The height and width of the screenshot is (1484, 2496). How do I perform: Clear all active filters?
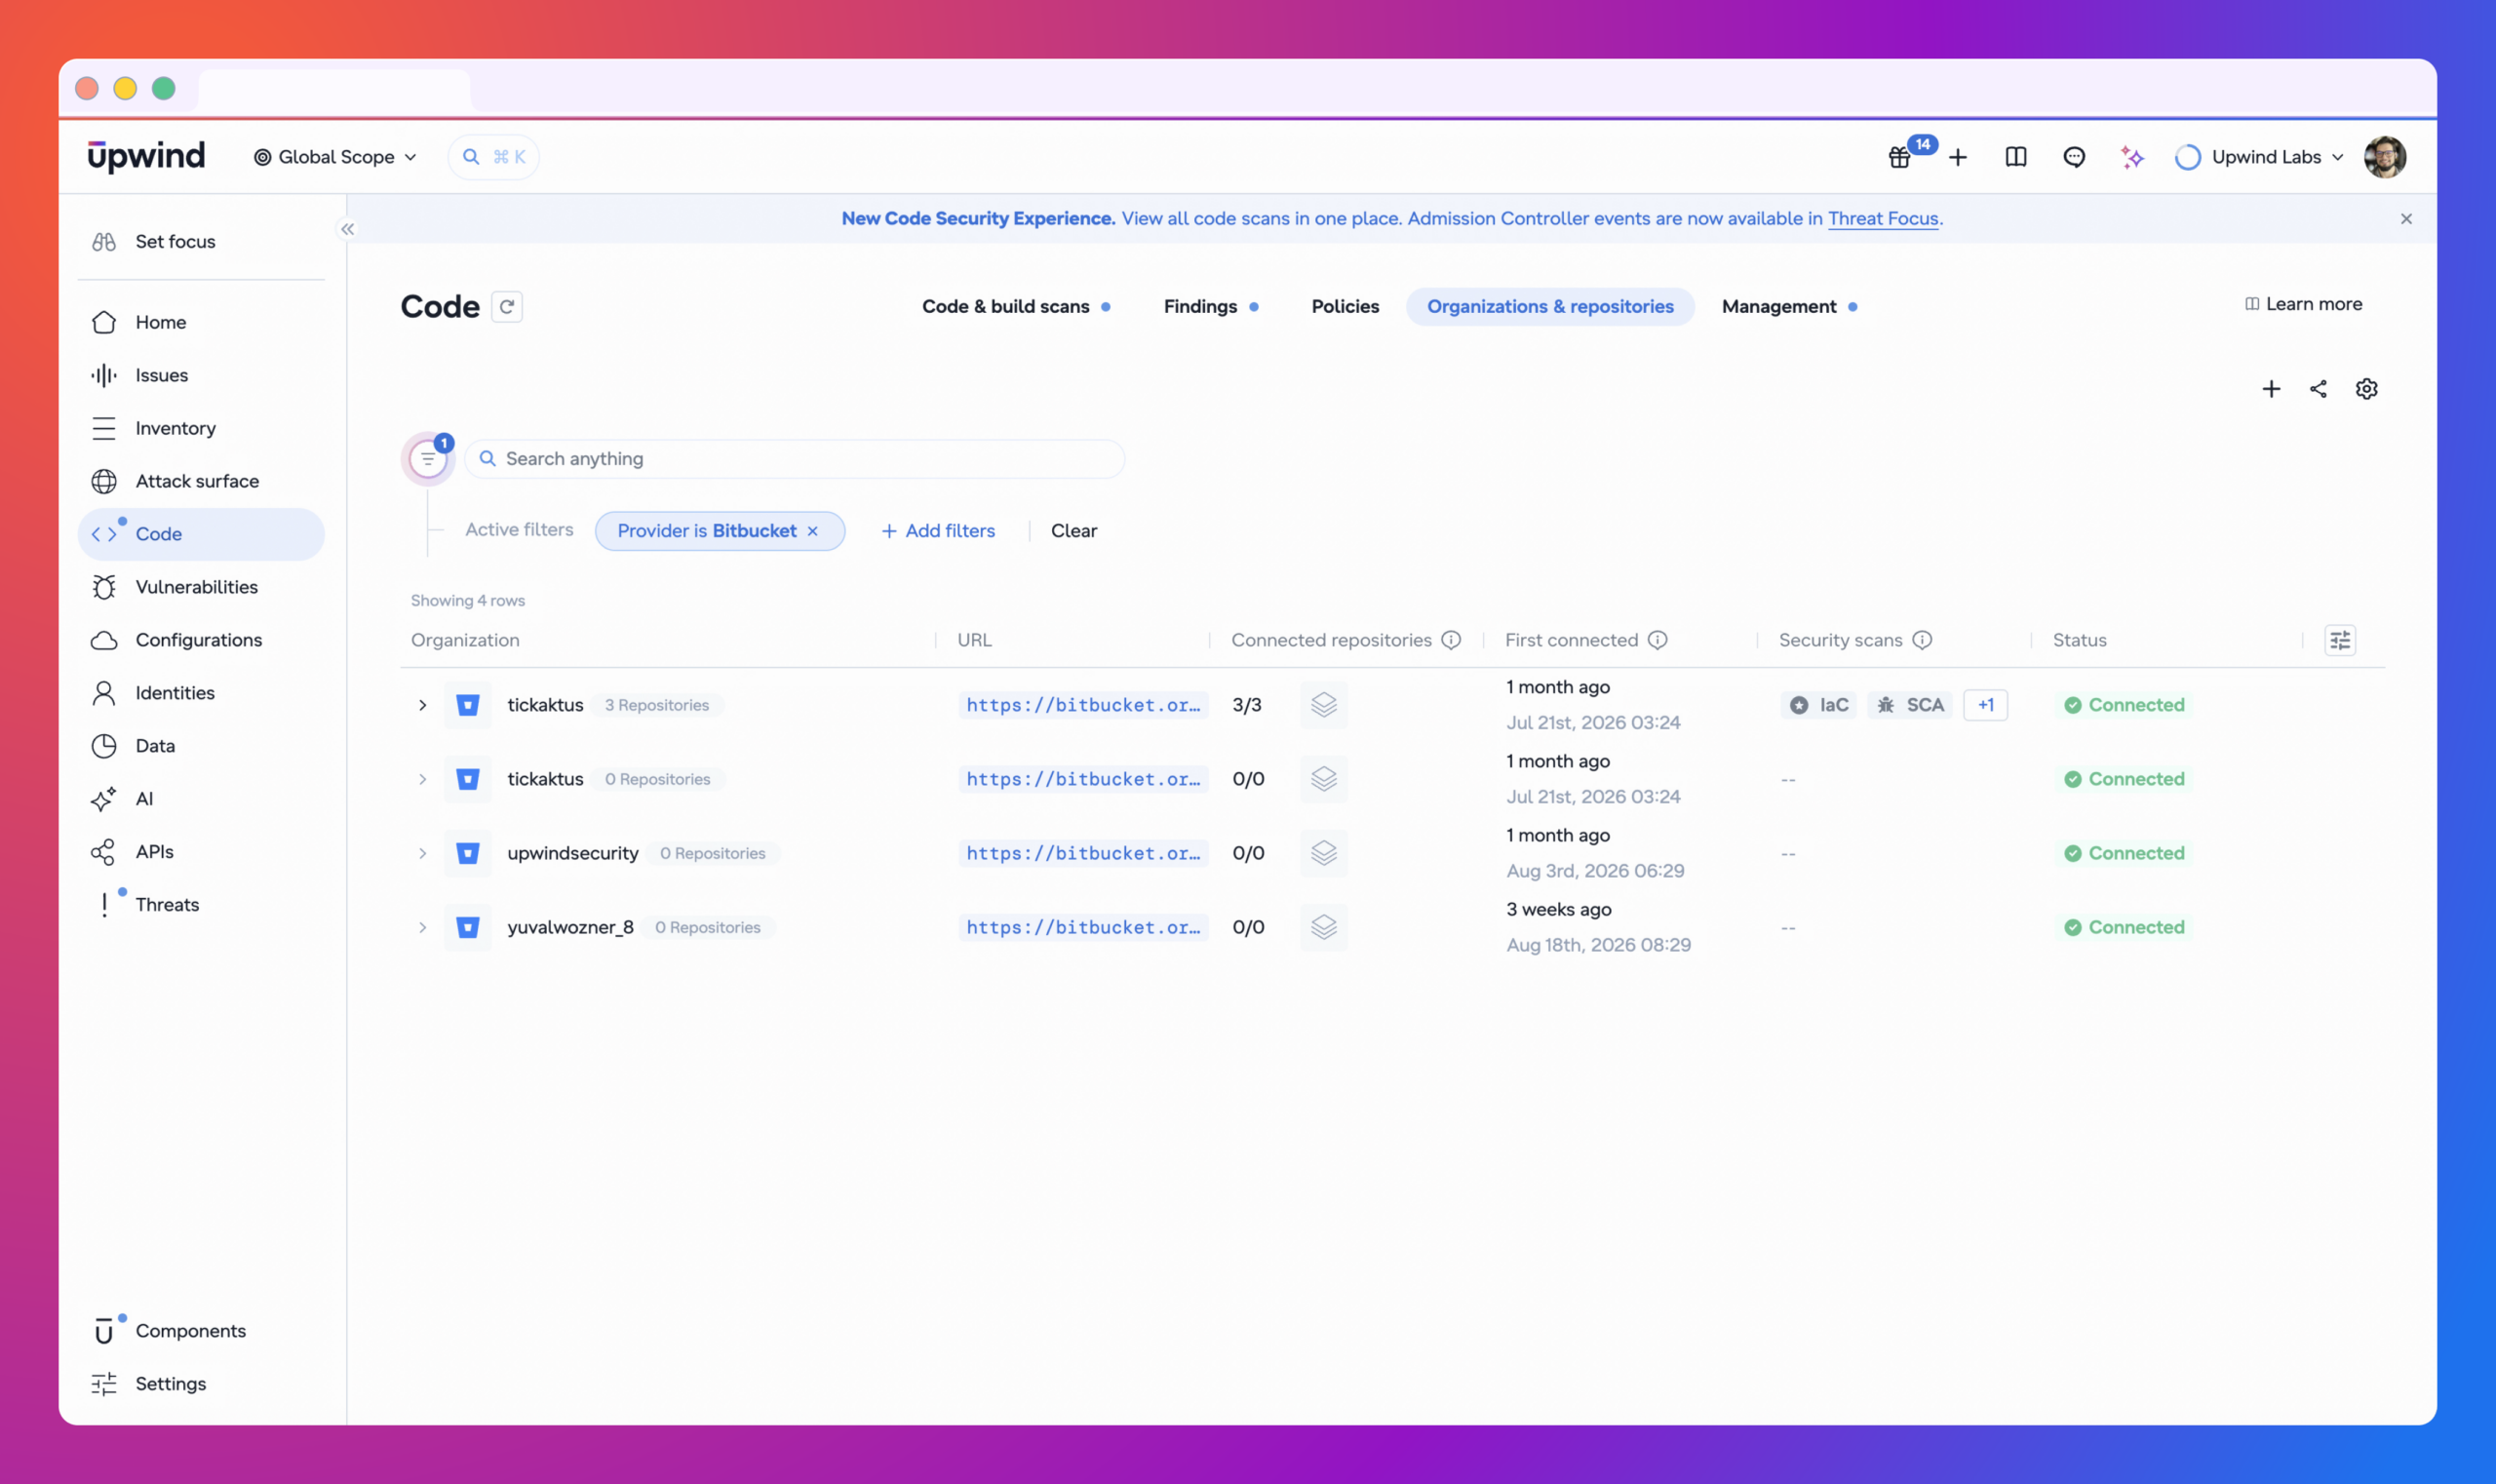click(1074, 531)
